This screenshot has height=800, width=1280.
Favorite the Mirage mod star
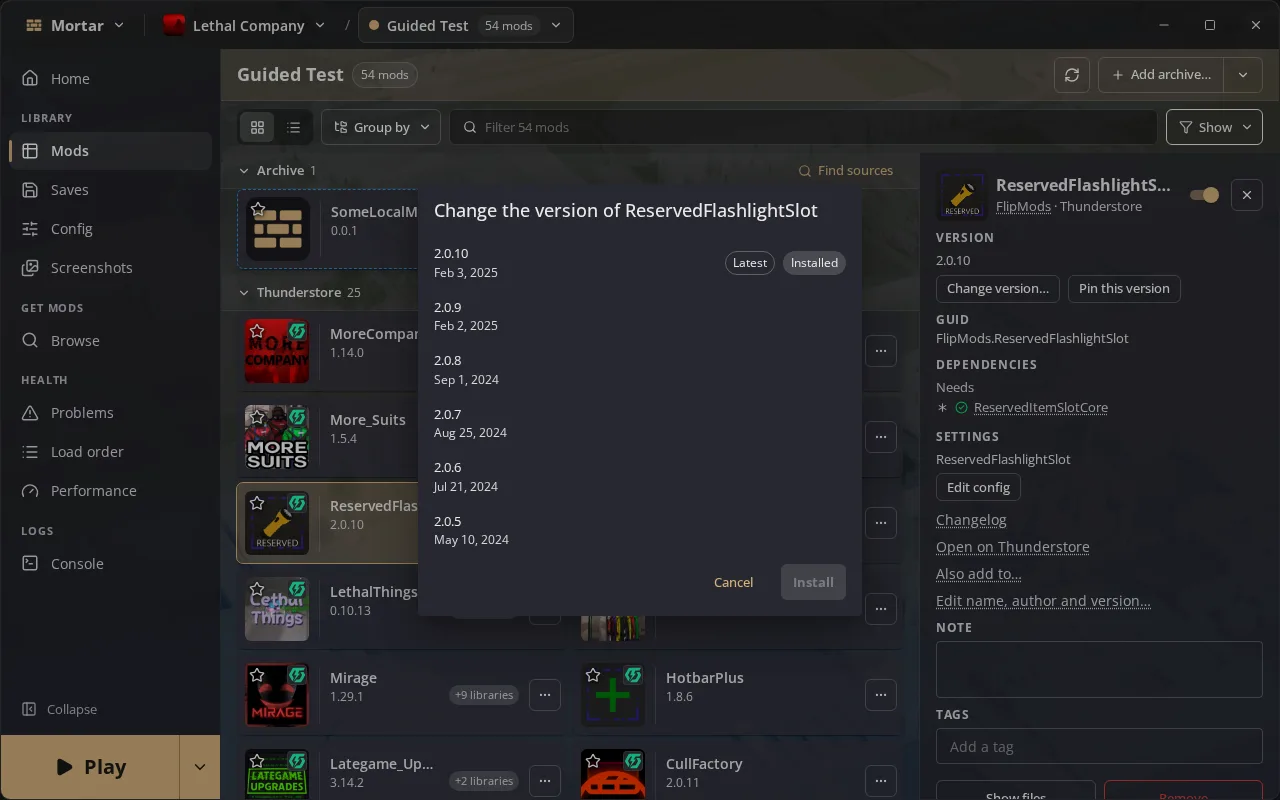click(x=258, y=675)
